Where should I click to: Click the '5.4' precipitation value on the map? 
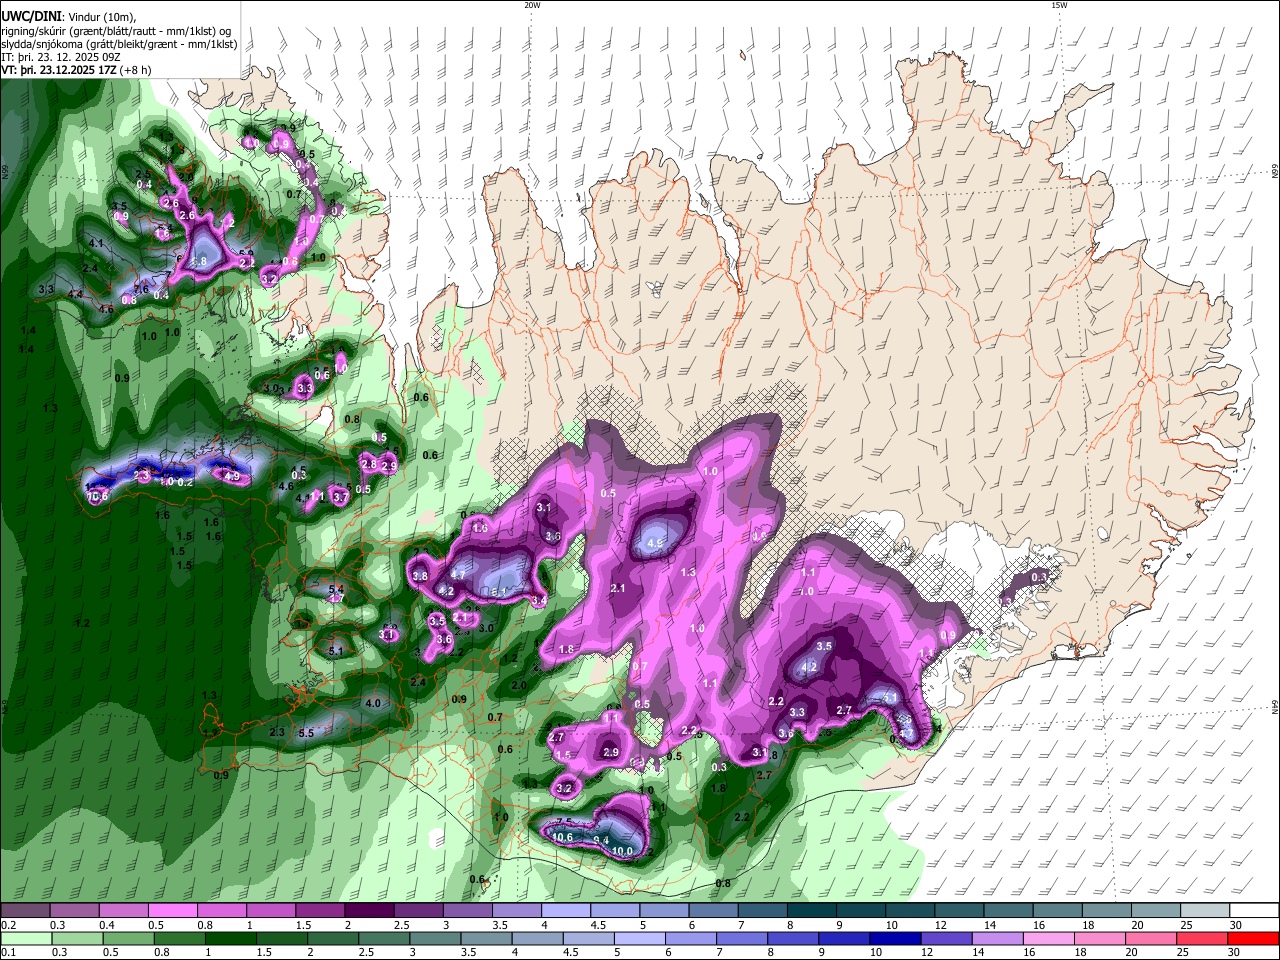click(336, 588)
